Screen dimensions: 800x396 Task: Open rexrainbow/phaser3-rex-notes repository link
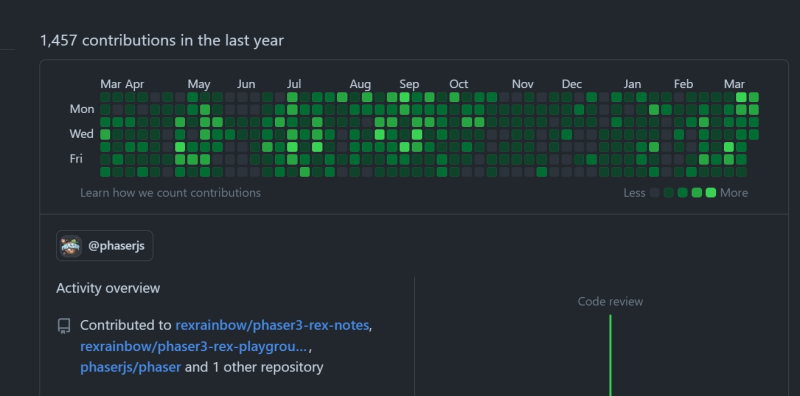[272, 325]
